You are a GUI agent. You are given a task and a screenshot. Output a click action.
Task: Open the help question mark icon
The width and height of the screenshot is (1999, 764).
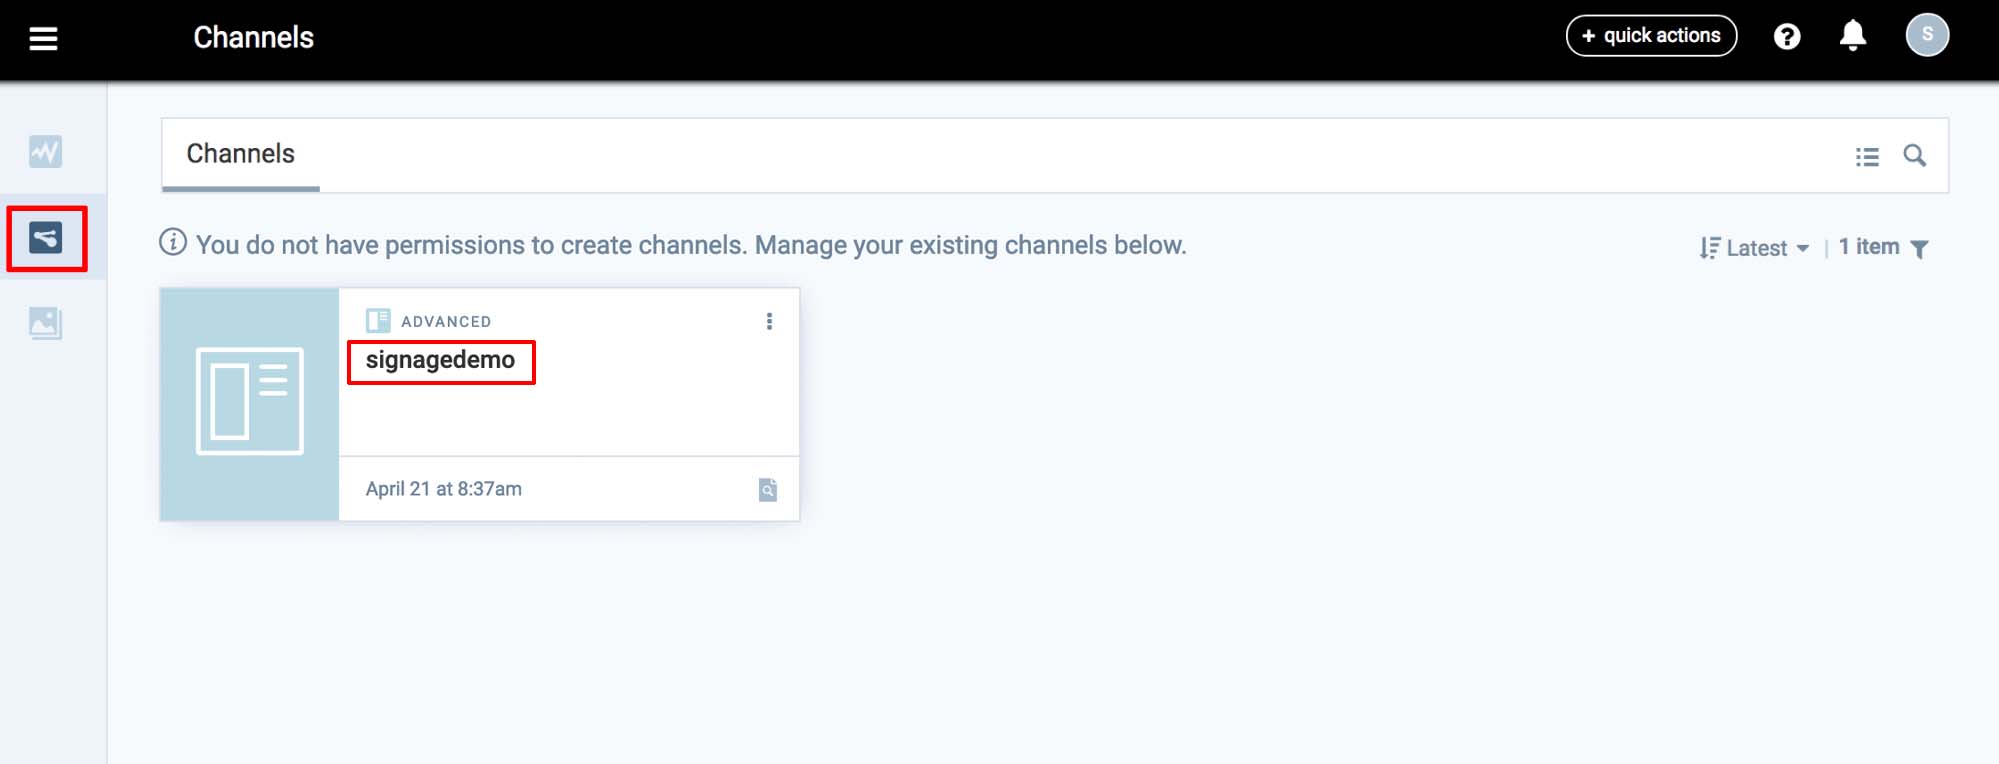(x=1786, y=37)
